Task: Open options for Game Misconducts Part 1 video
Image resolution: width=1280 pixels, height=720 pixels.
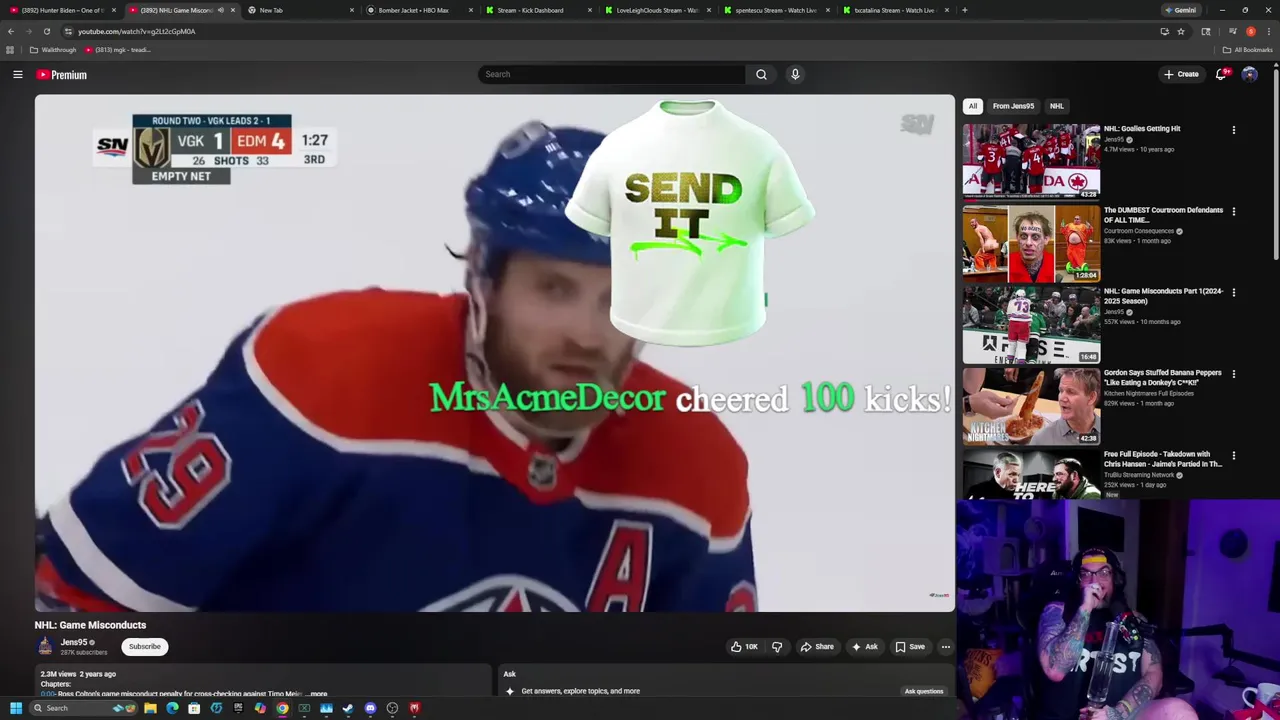Action: 1233,293
